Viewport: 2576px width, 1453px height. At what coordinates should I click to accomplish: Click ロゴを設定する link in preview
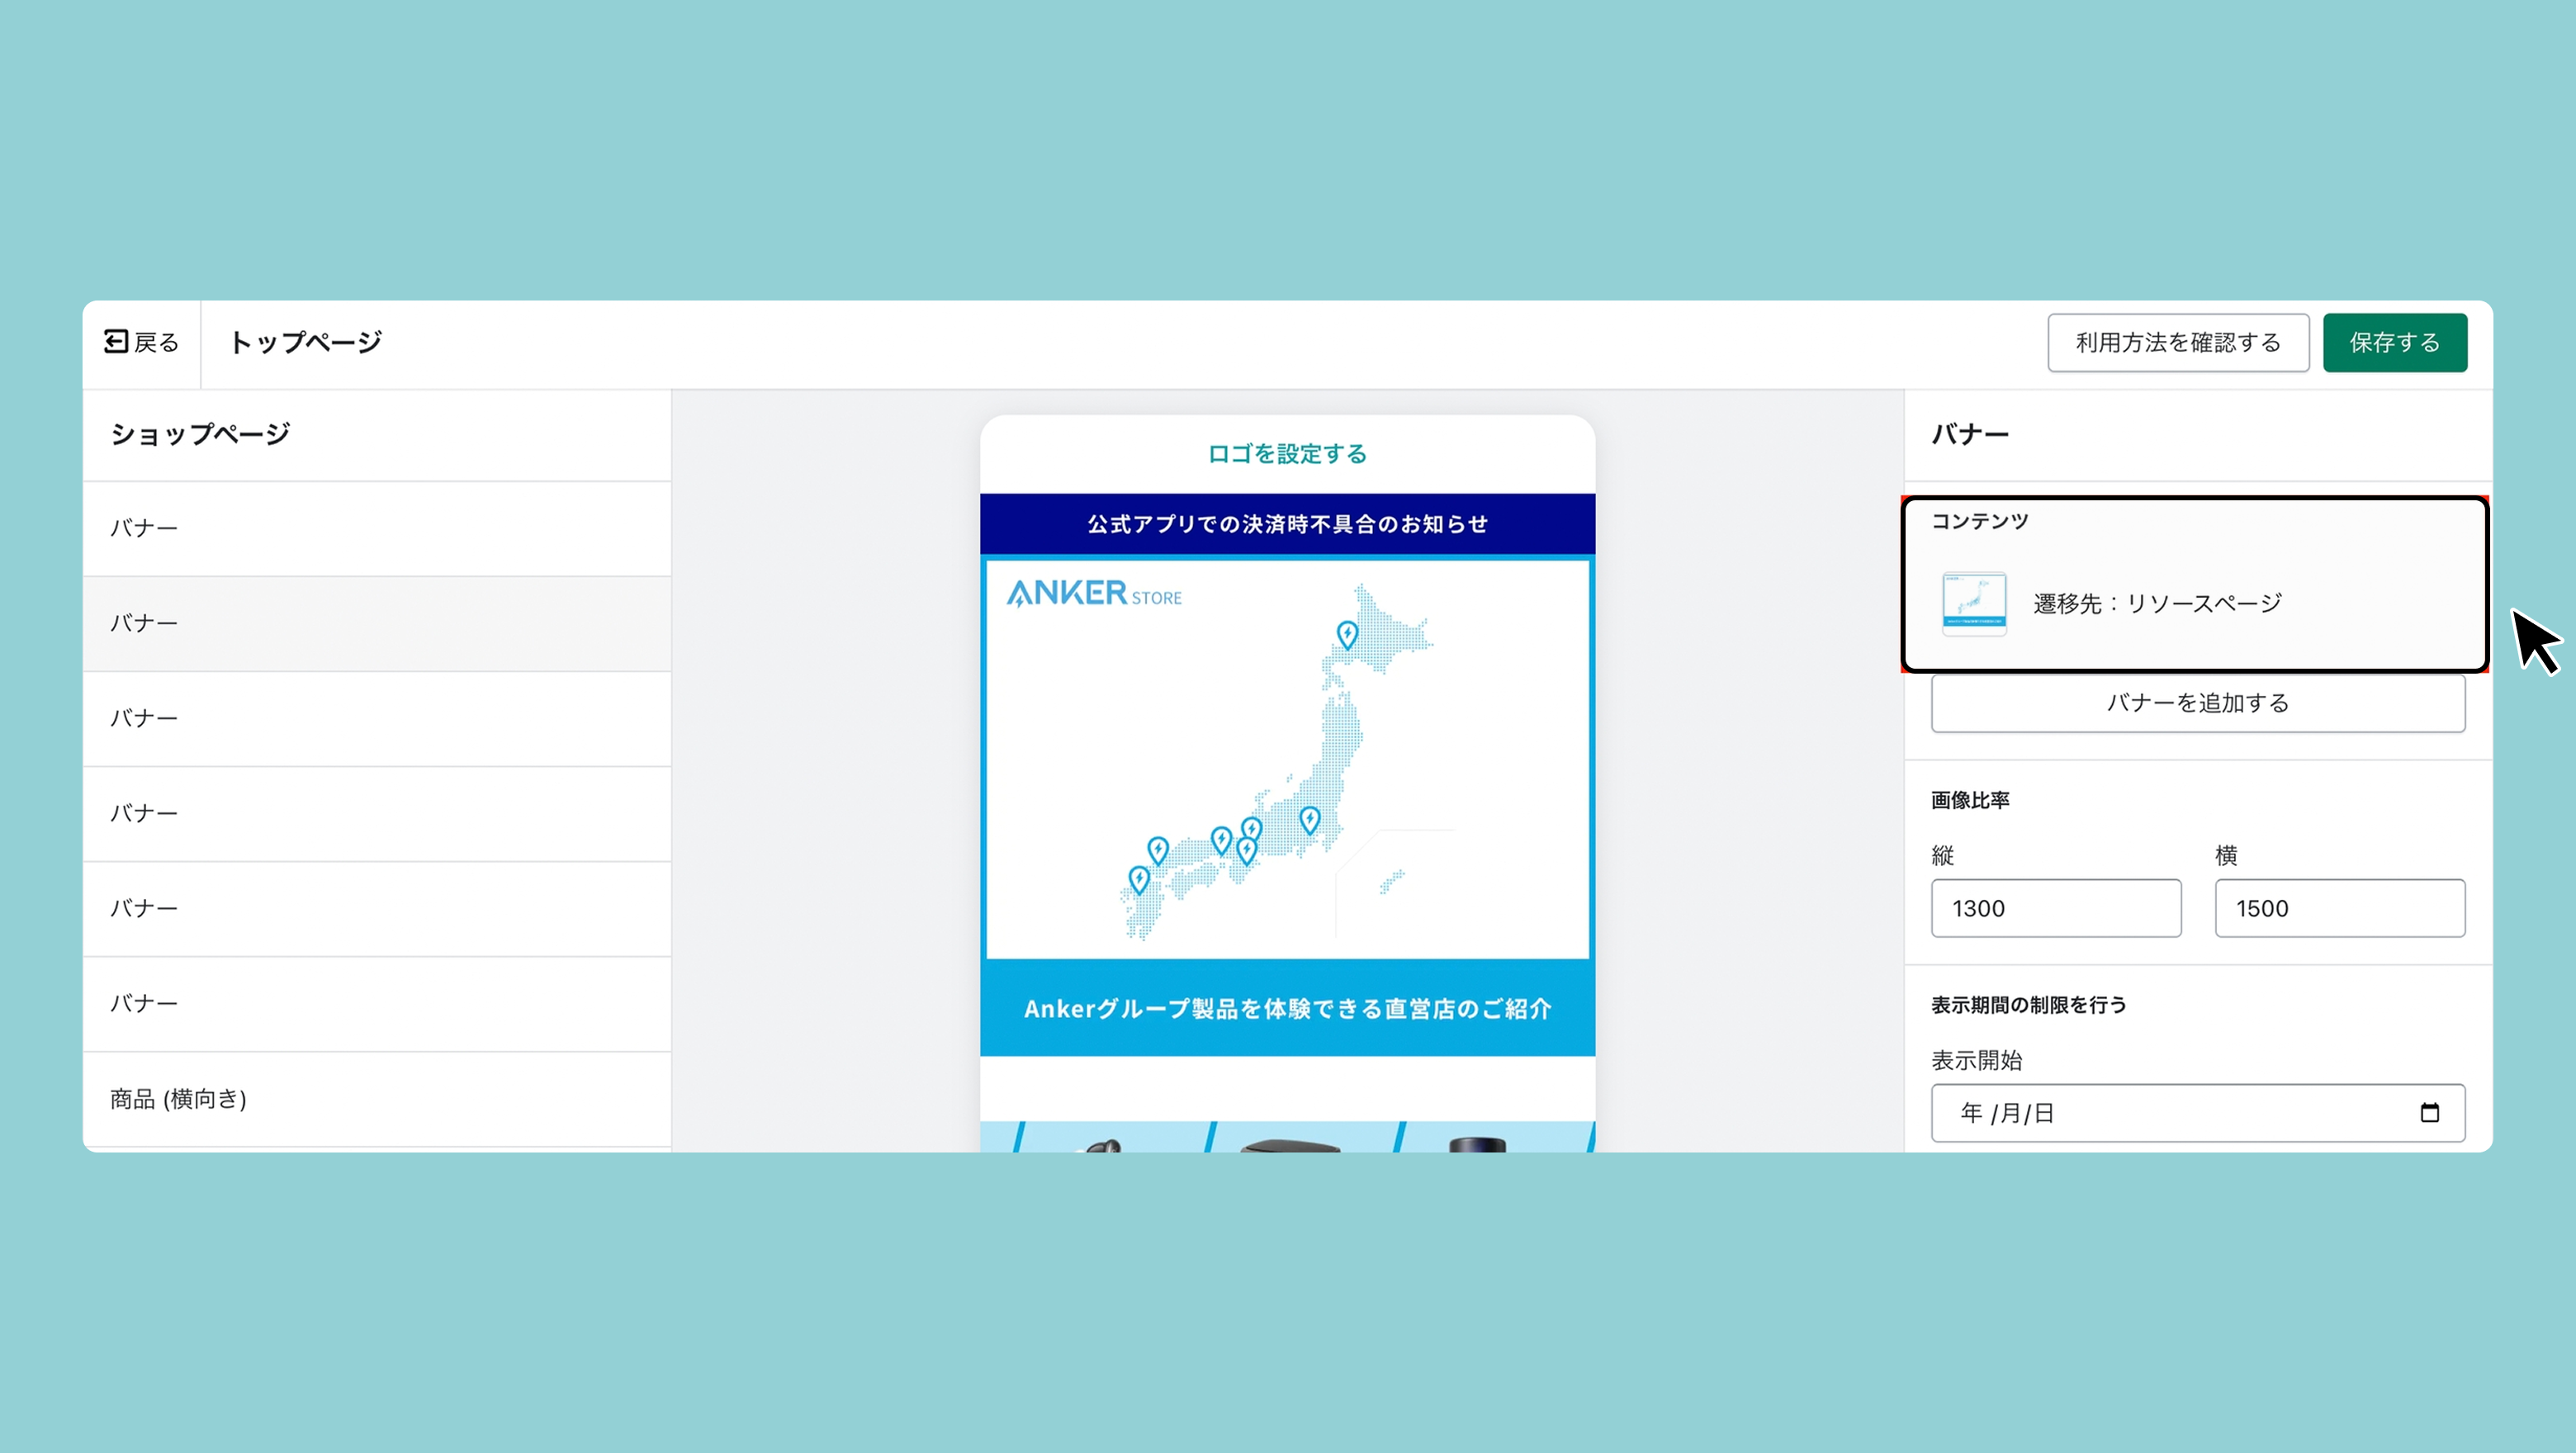(x=1287, y=454)
